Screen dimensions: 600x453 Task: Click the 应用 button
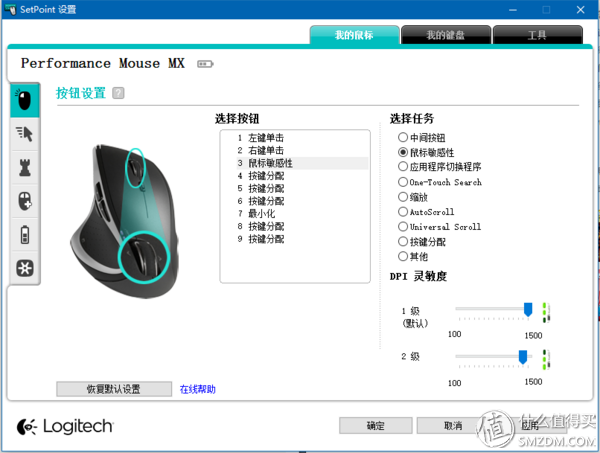[x=530, y=425]
